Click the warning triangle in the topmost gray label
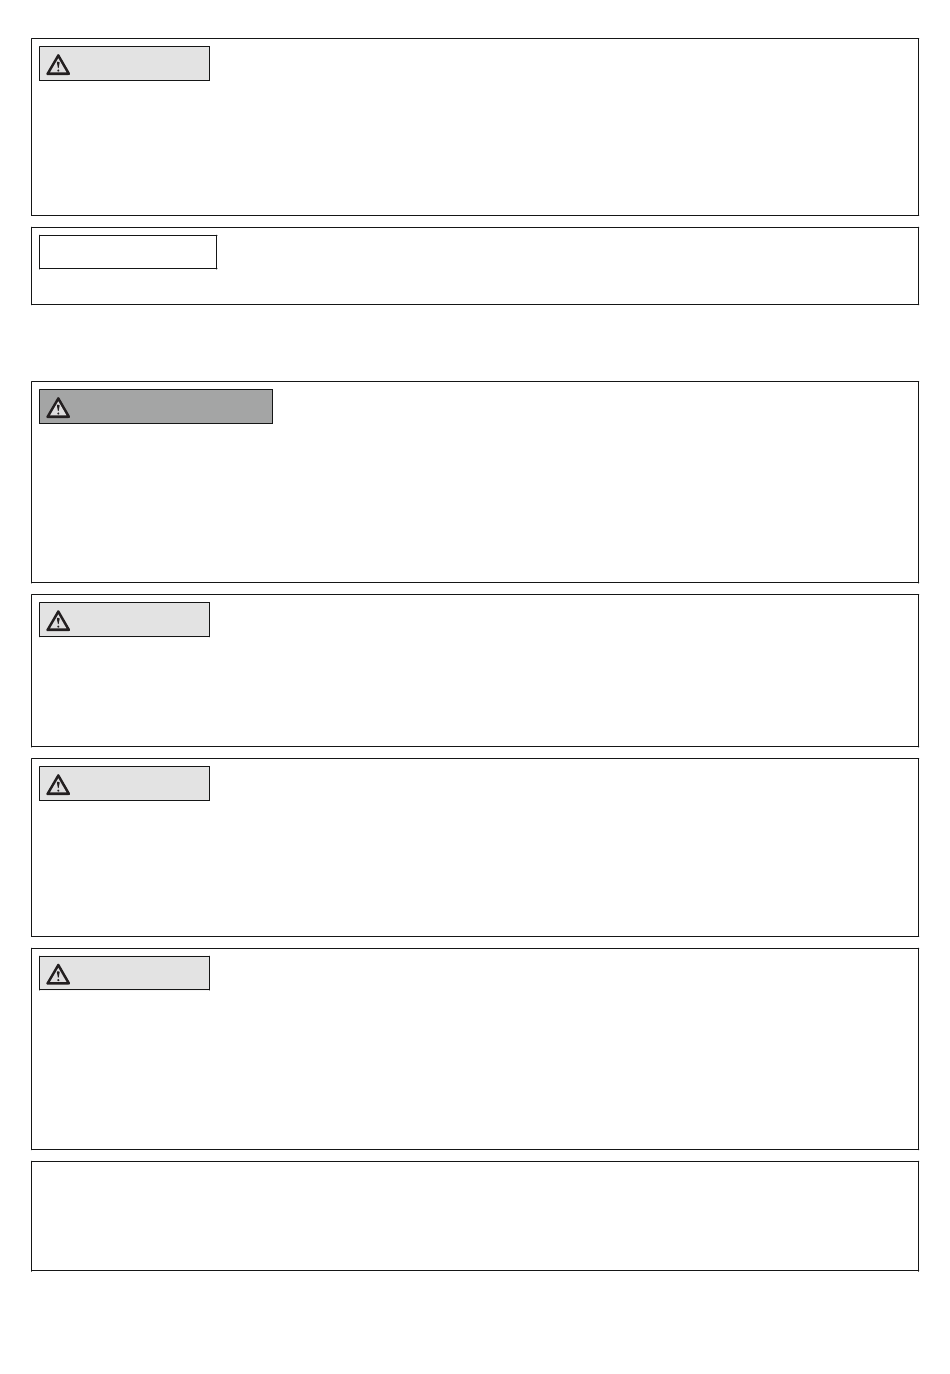Screen dimensions: 950x1374 pyautogui.click(x=58, y=66)
